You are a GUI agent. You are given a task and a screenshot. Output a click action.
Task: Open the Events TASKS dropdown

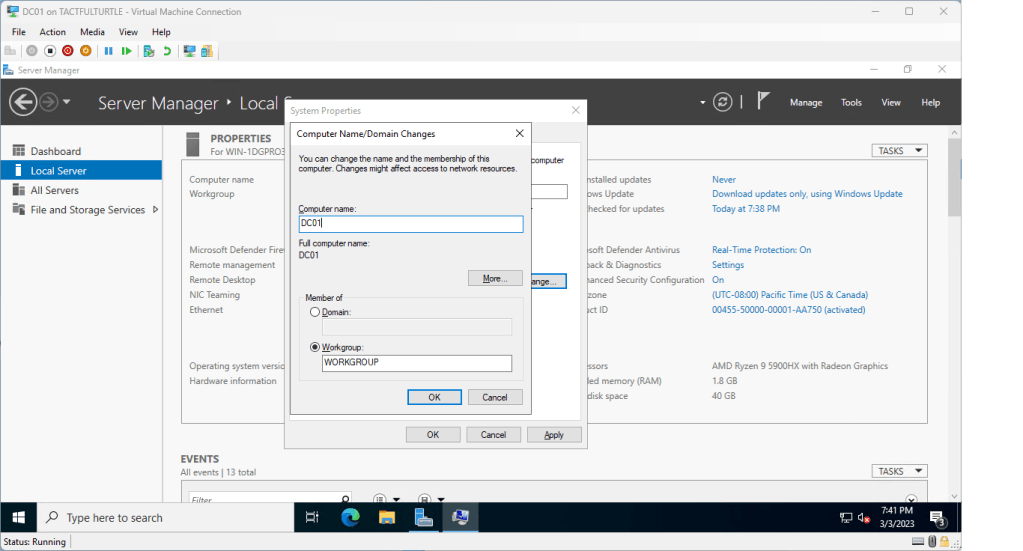tap(899, 471)
